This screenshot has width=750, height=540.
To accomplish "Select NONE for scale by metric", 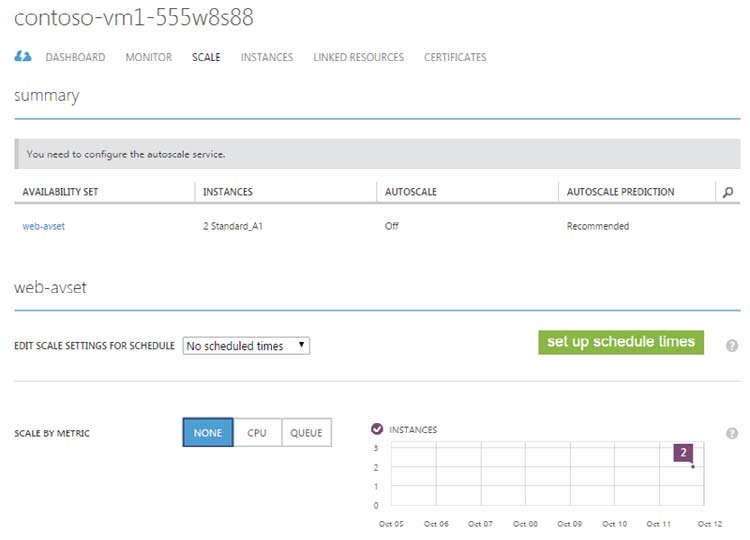I will pyautogui.click(x=208, y=433).
